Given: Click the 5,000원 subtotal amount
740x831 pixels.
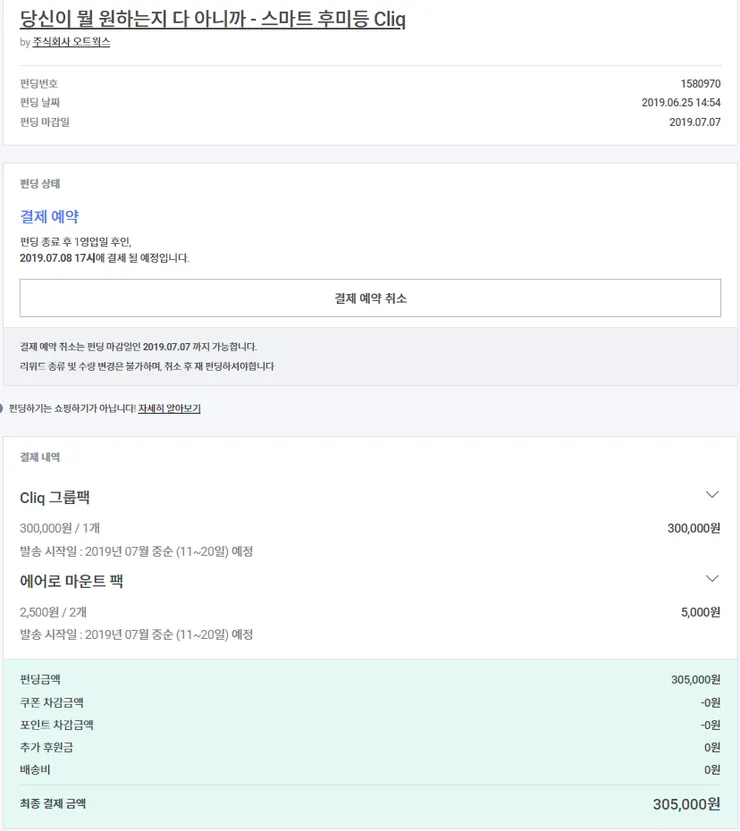Looking at the screenshot, I should coord(700,612).
